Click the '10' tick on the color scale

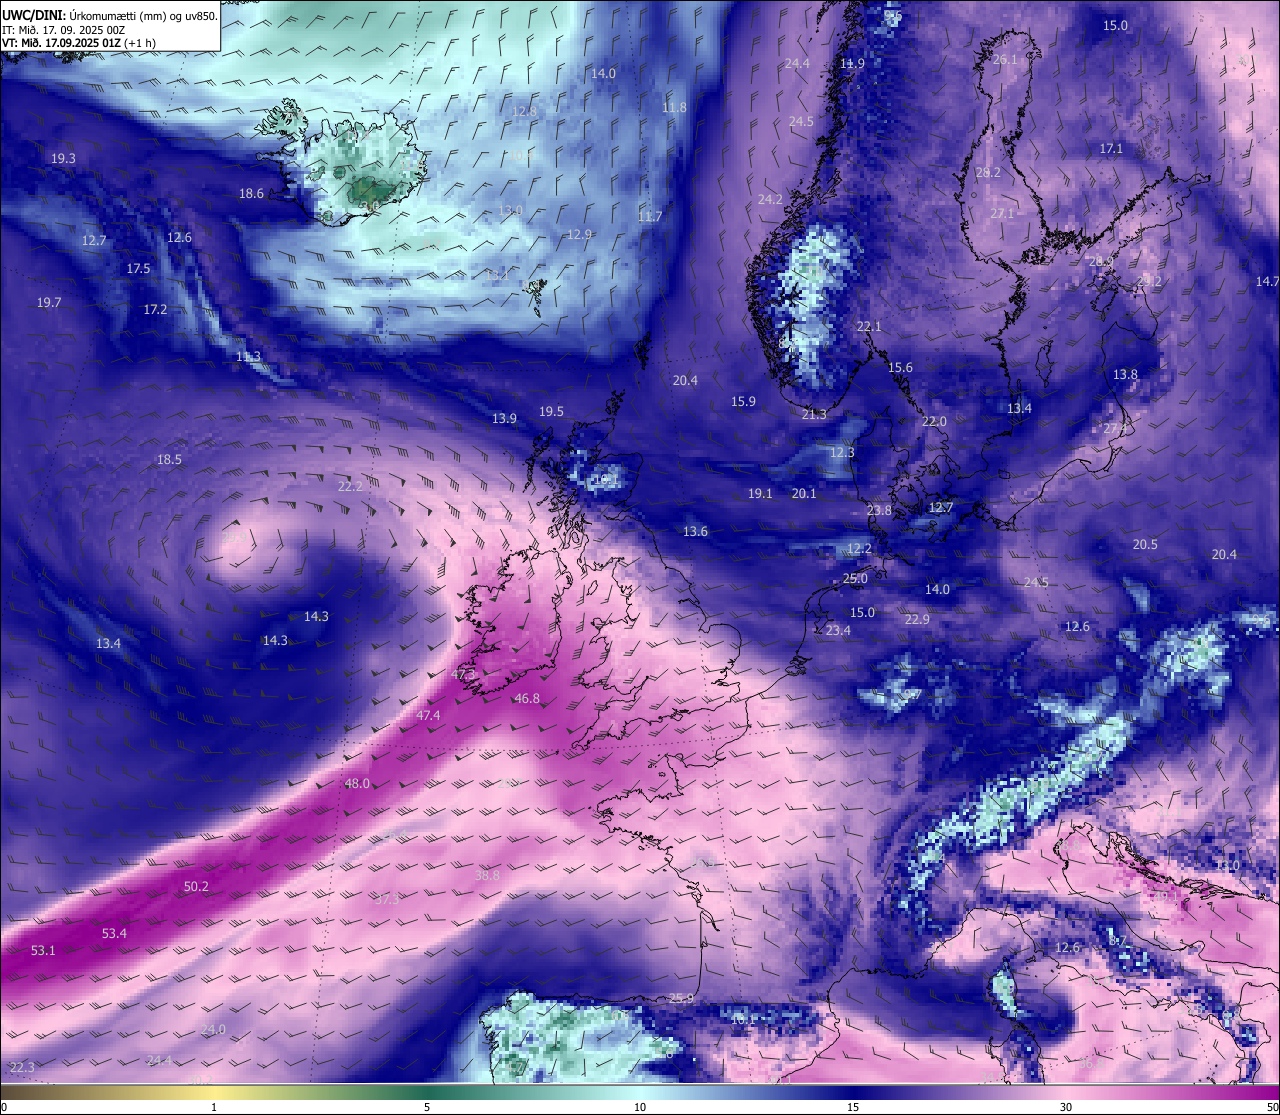click(640, 1107)
